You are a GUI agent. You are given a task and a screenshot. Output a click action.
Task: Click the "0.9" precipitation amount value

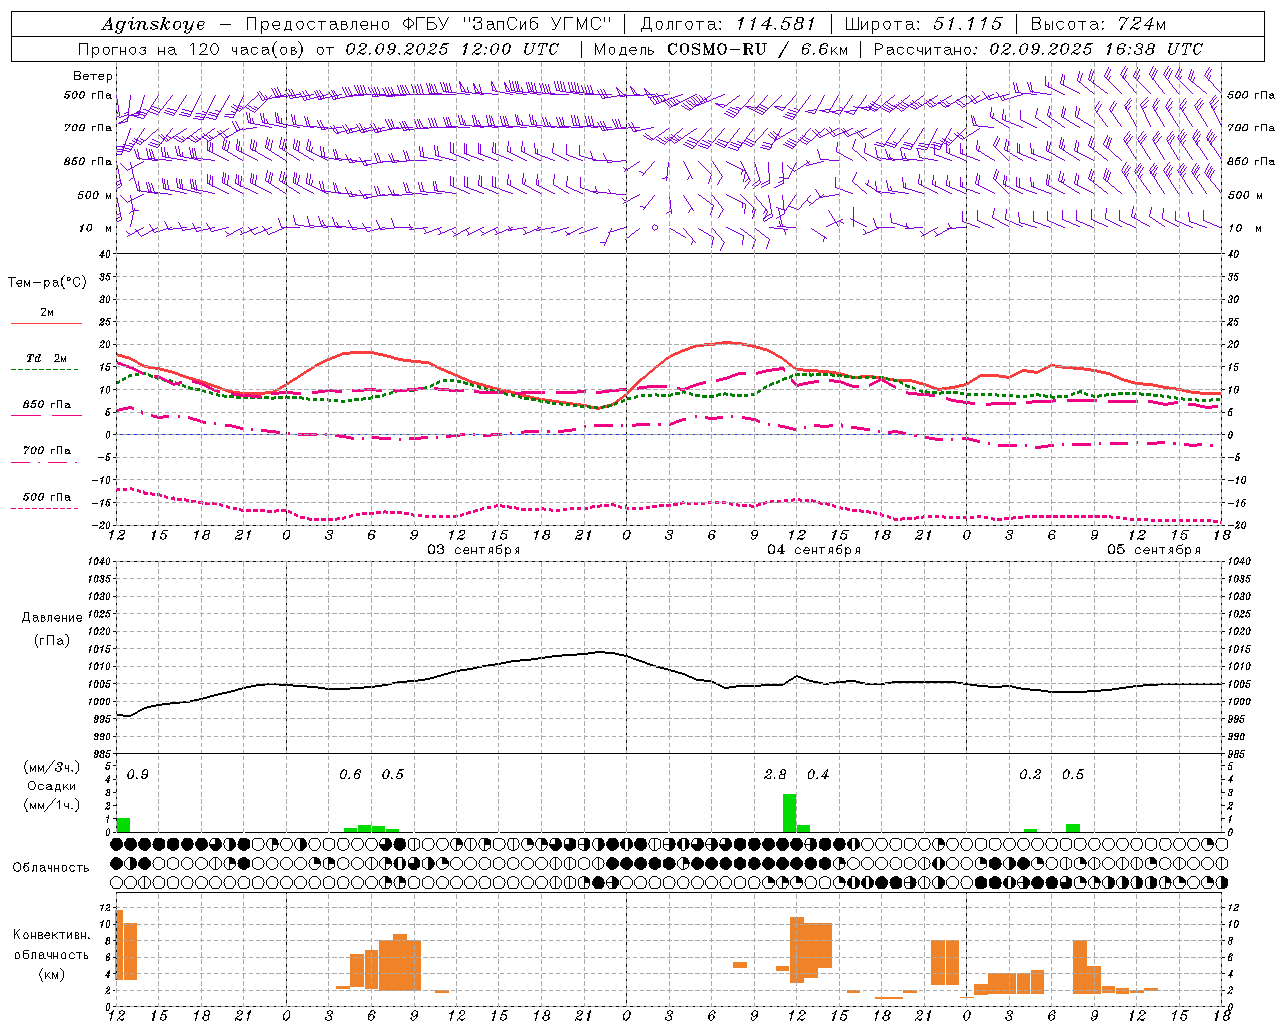pyautogui.click(x=138, y=775)
